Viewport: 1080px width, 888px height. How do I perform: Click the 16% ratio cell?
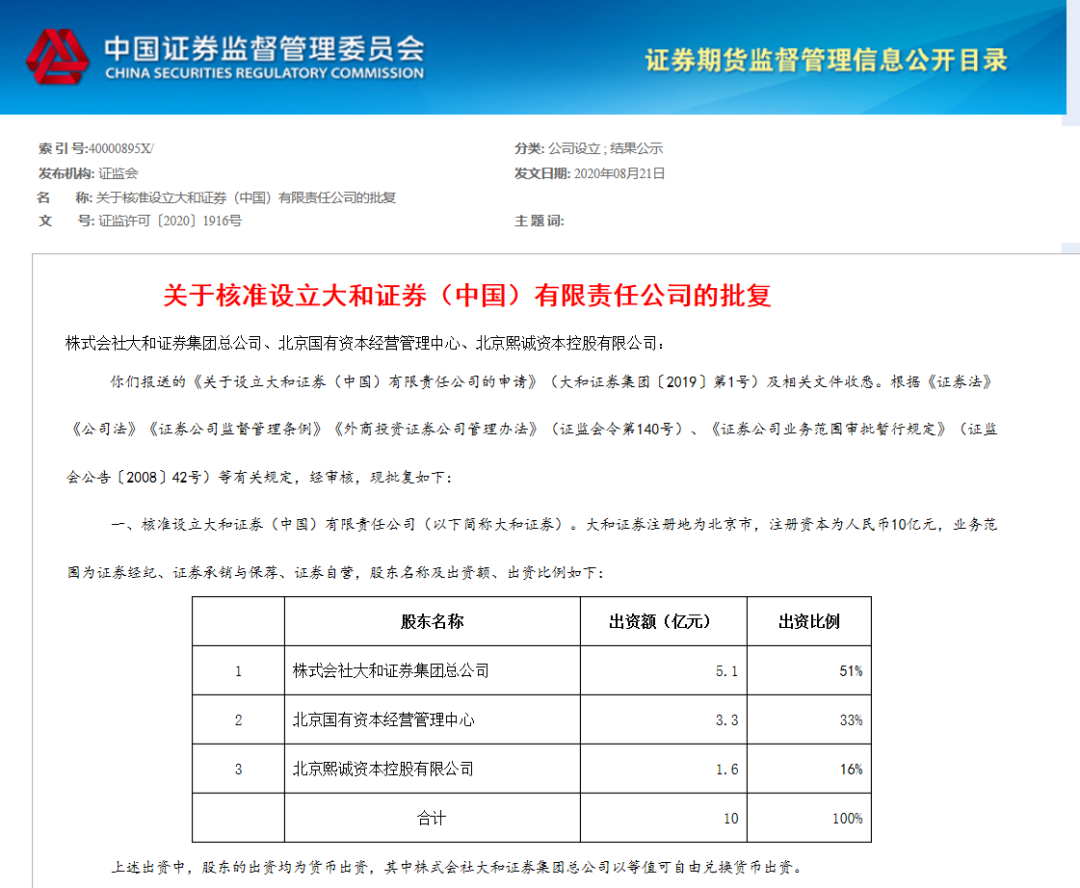click(x=809, y=768)
